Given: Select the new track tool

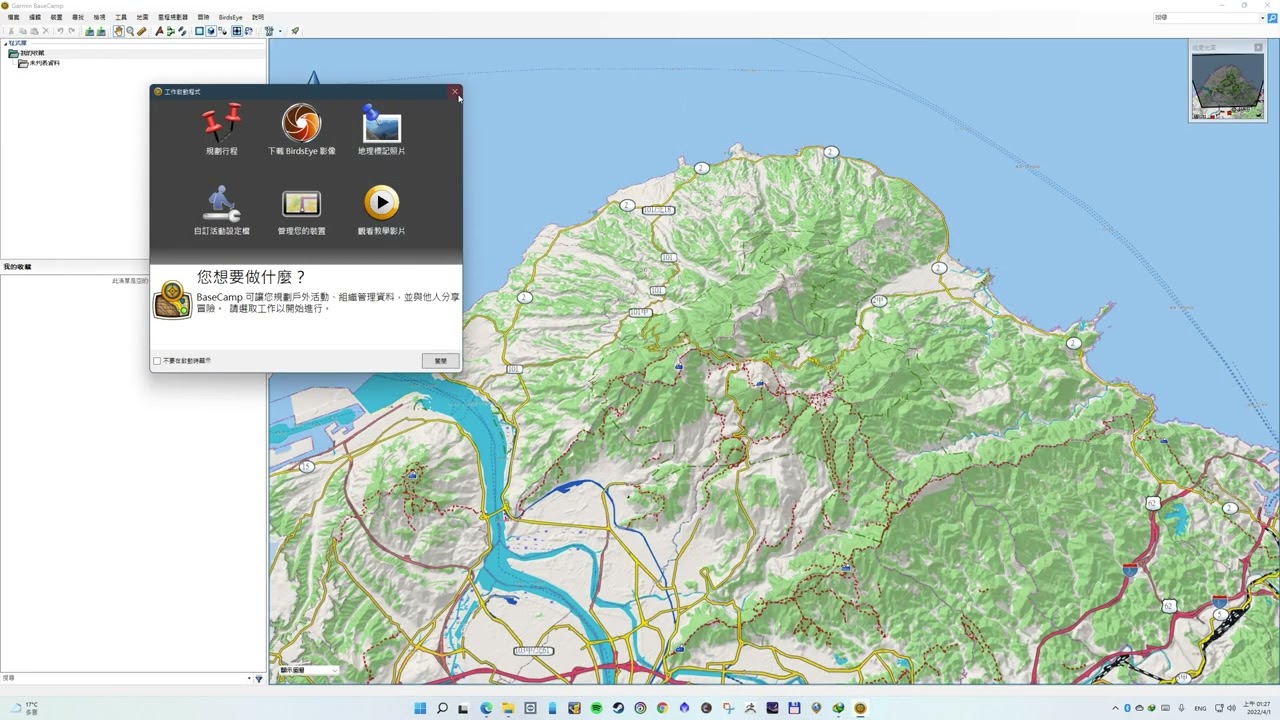Looking at the screenshot, I should (182, 31).
